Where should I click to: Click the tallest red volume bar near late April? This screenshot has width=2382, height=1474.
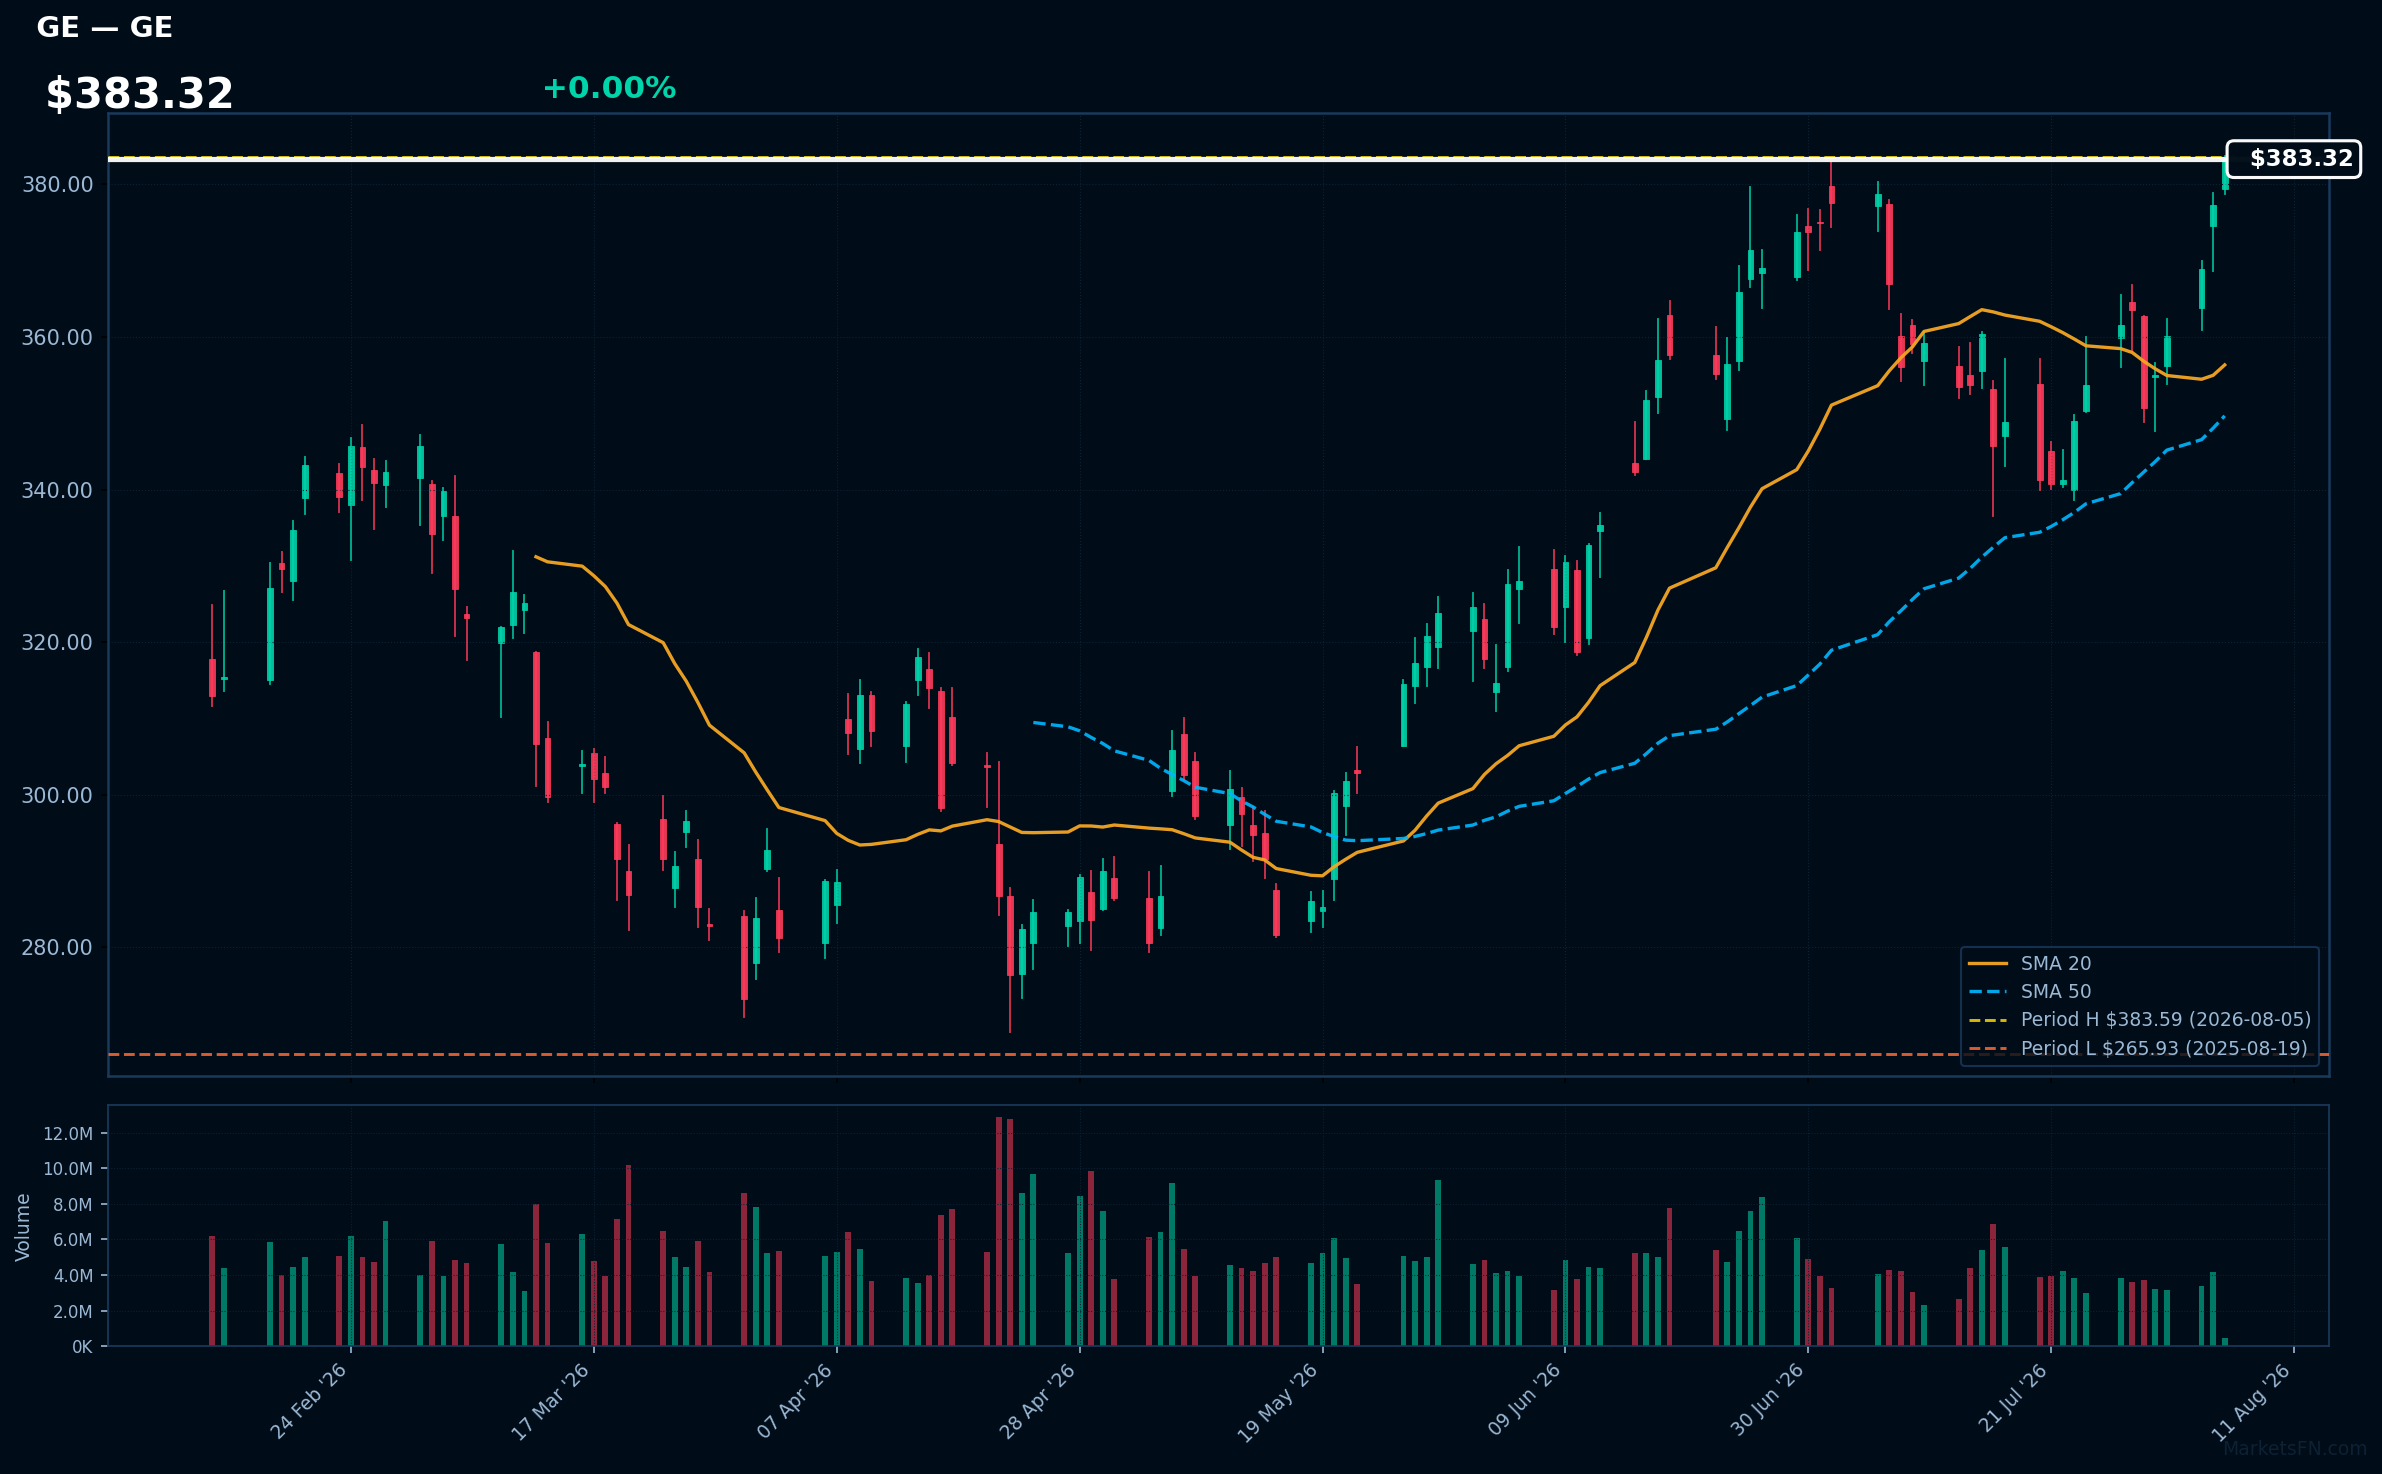[998, 1231]
